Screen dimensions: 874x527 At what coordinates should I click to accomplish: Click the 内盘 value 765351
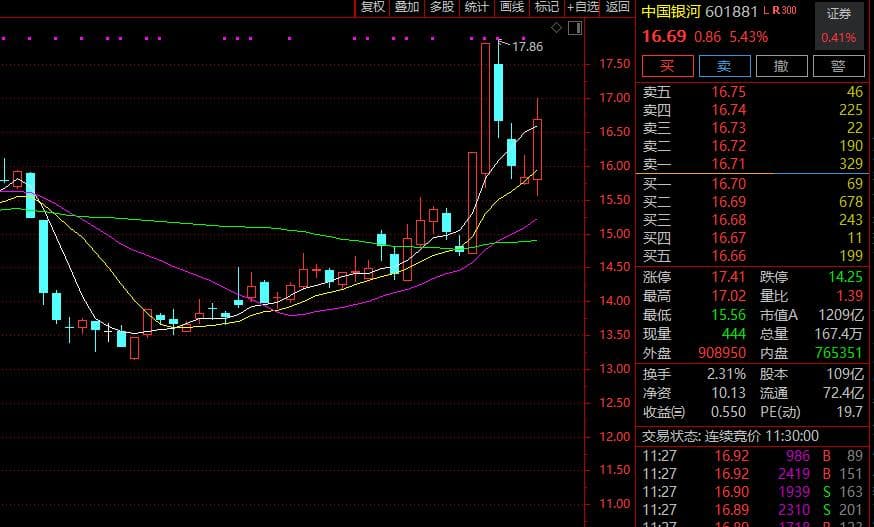coord(838,352)
